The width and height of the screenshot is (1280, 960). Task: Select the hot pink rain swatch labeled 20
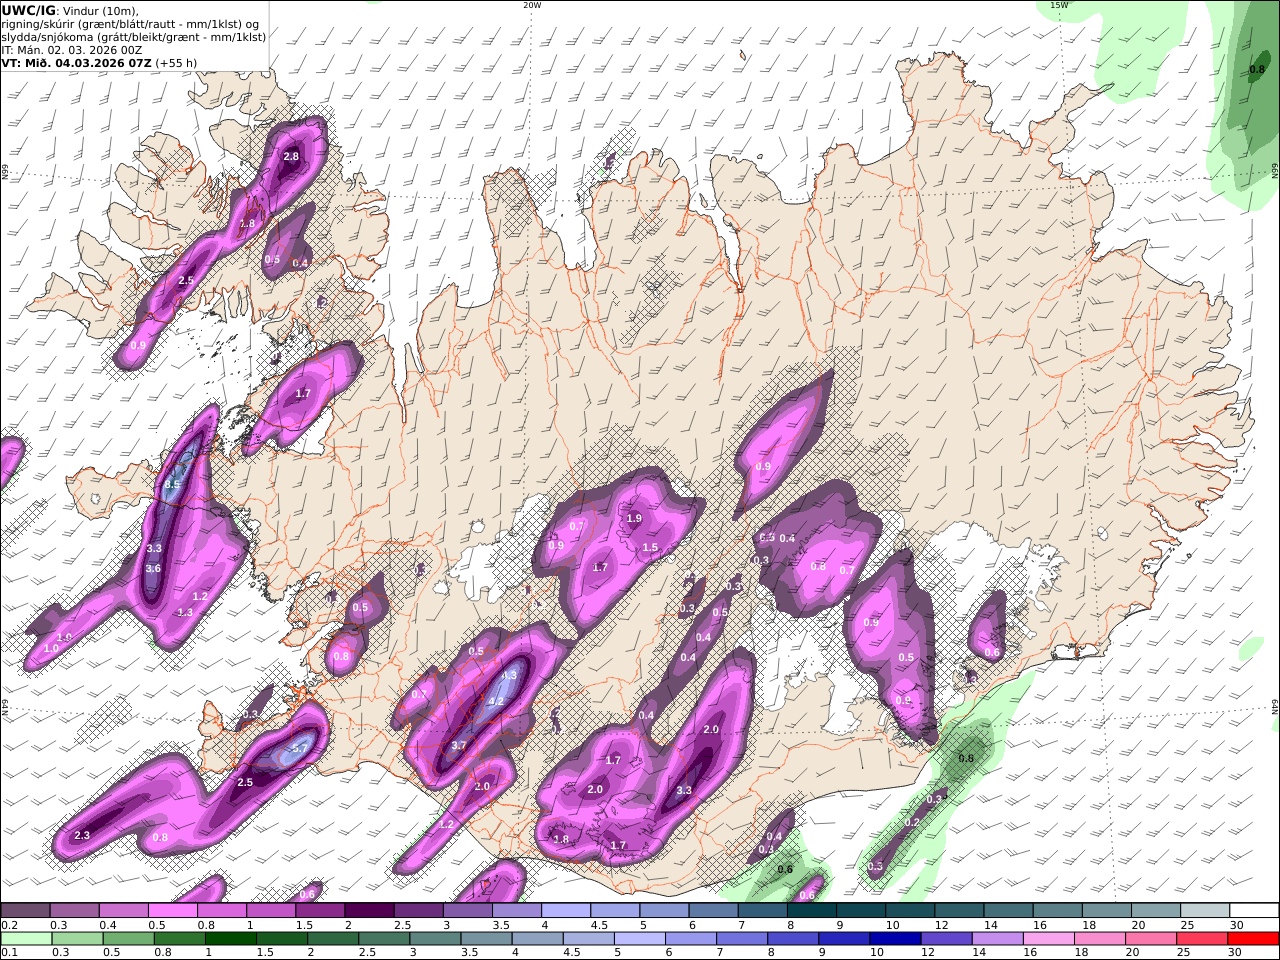1150,939
